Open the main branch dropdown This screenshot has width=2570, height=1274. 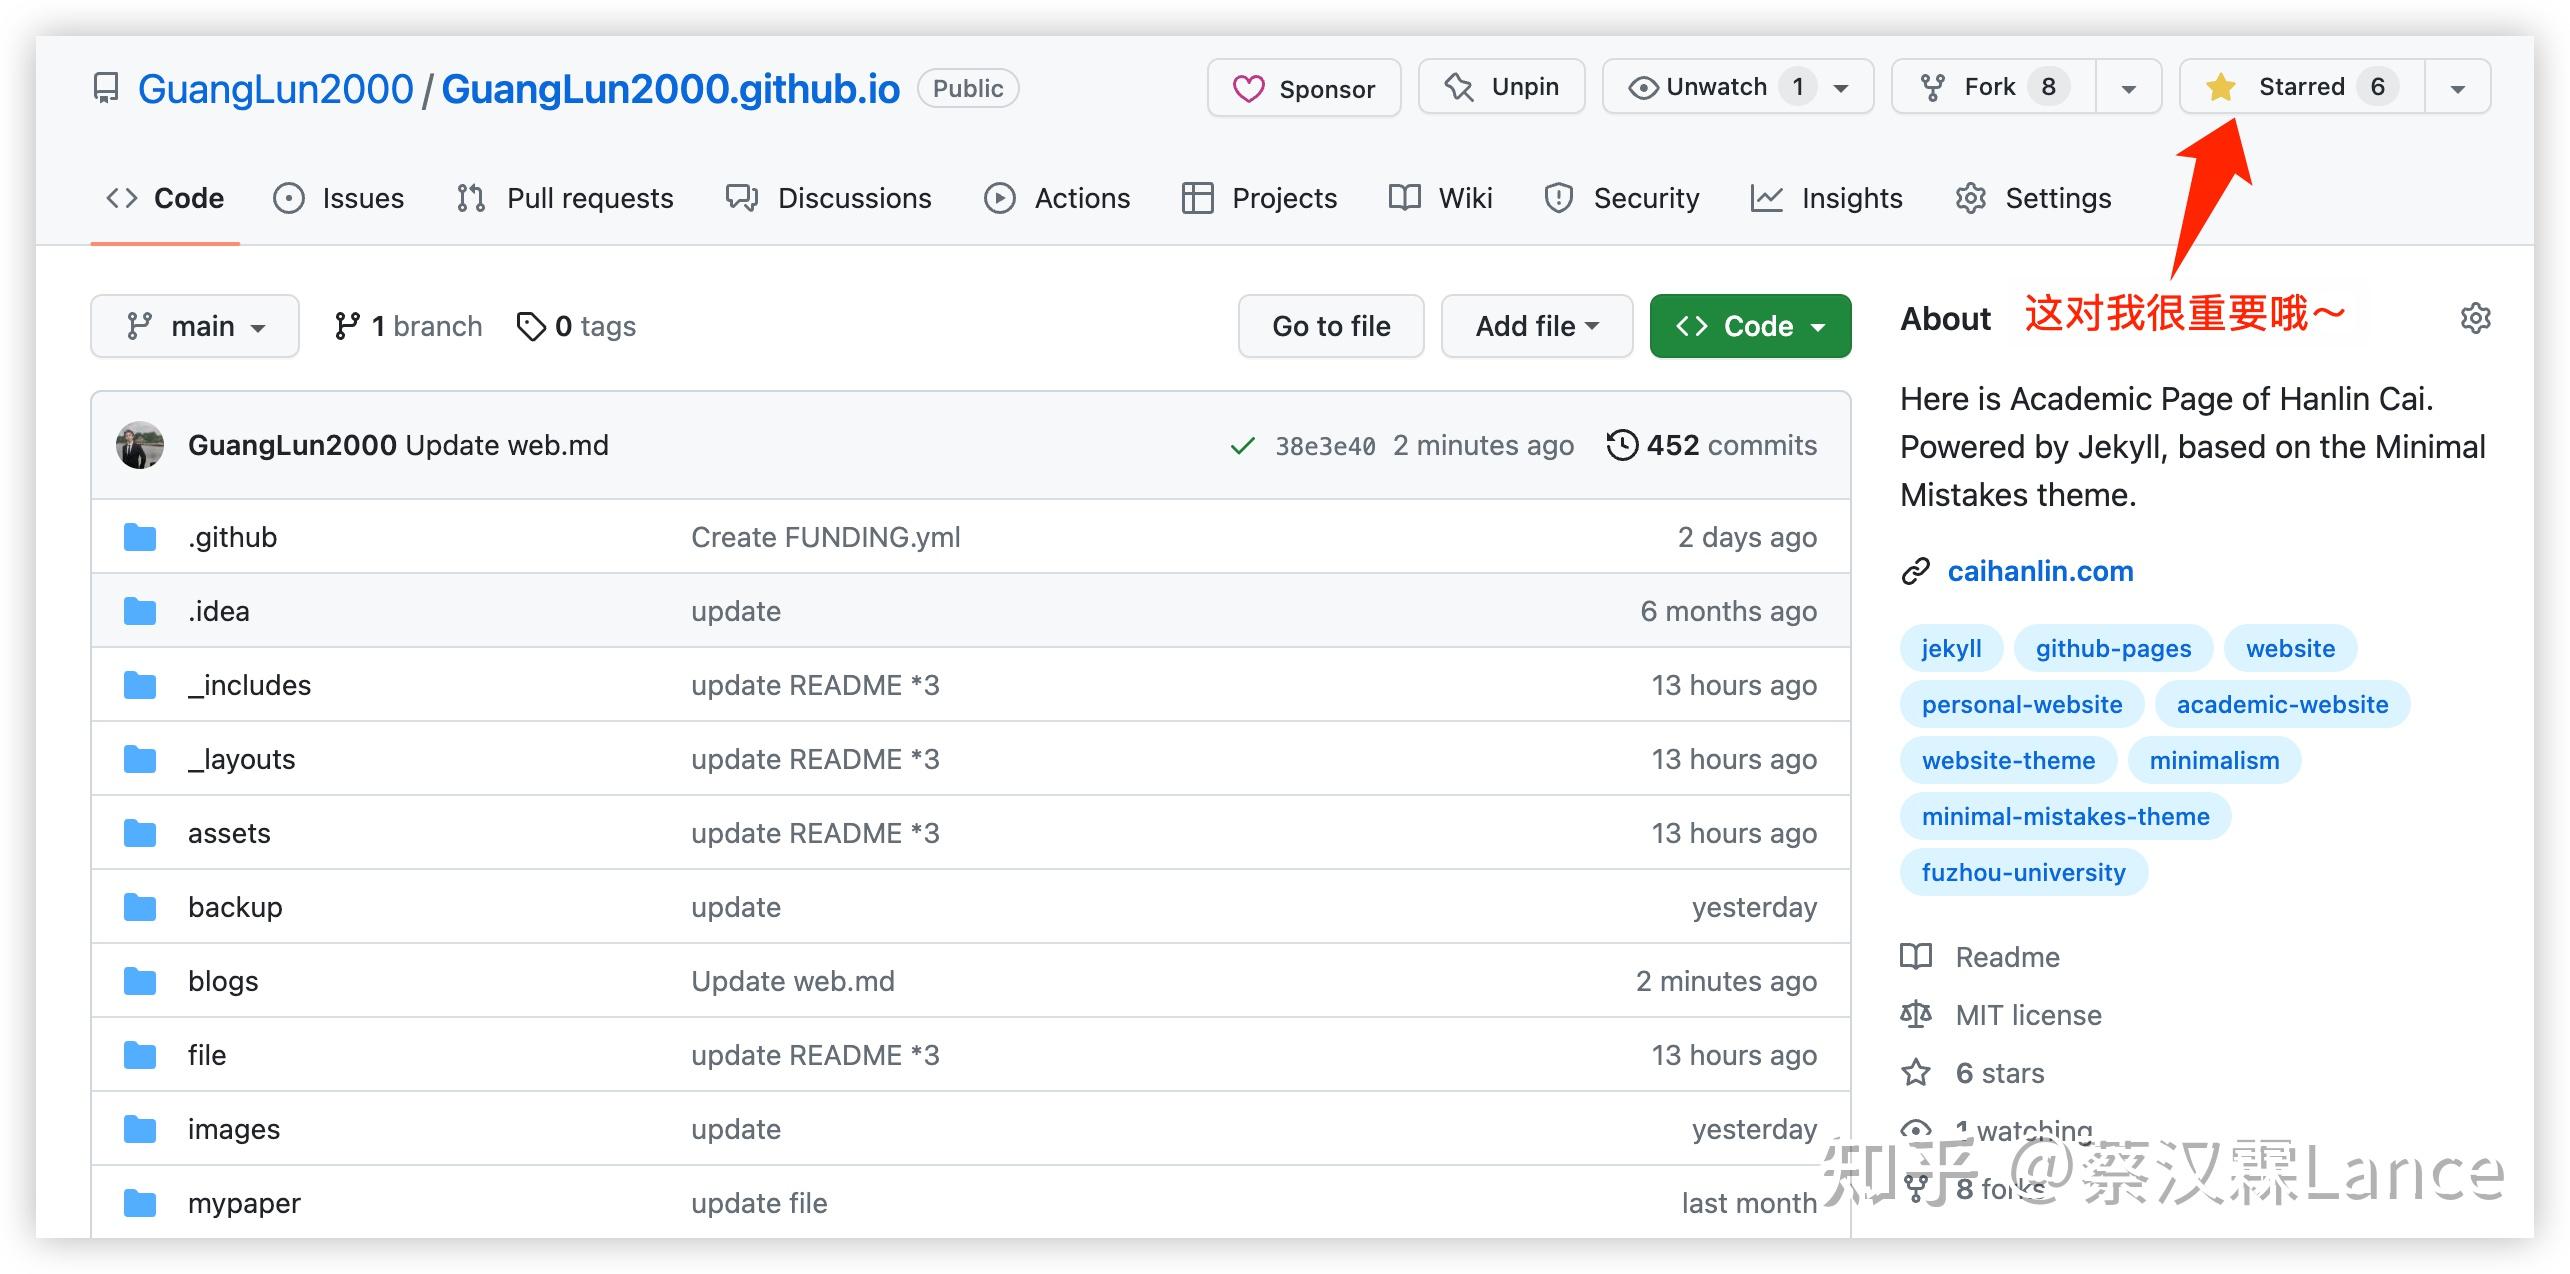pyautogui.click(x=194, y=325)
